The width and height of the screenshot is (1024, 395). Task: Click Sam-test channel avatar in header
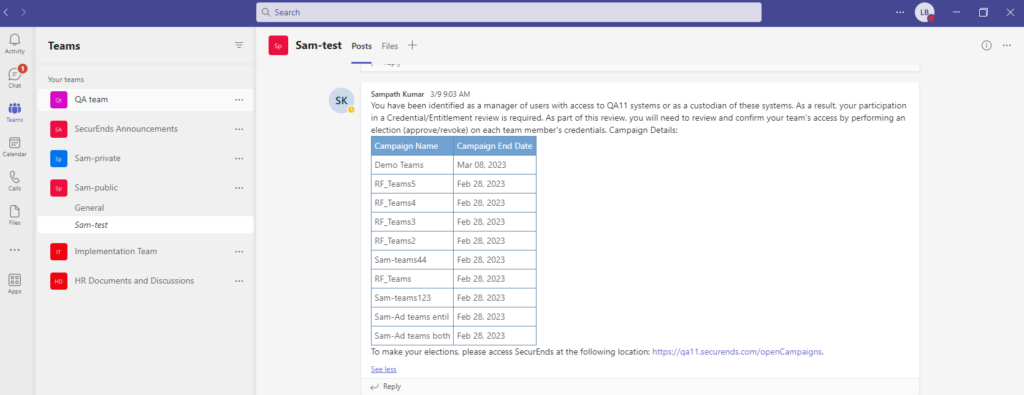[x=278, y=46]
